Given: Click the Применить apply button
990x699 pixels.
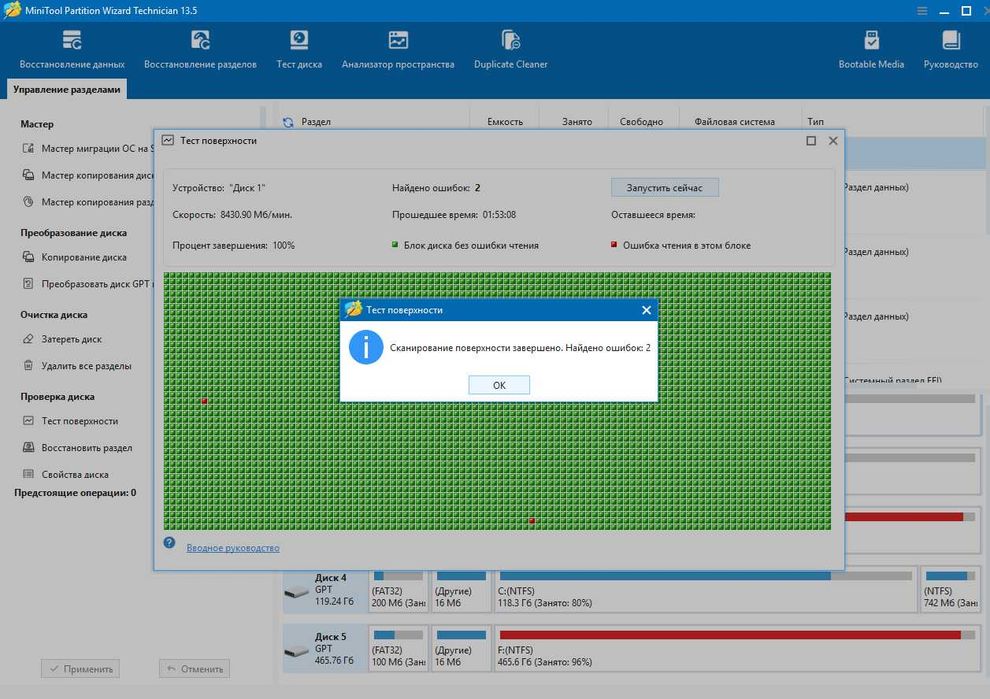Looking at the screenshot, I should (80, 669).
